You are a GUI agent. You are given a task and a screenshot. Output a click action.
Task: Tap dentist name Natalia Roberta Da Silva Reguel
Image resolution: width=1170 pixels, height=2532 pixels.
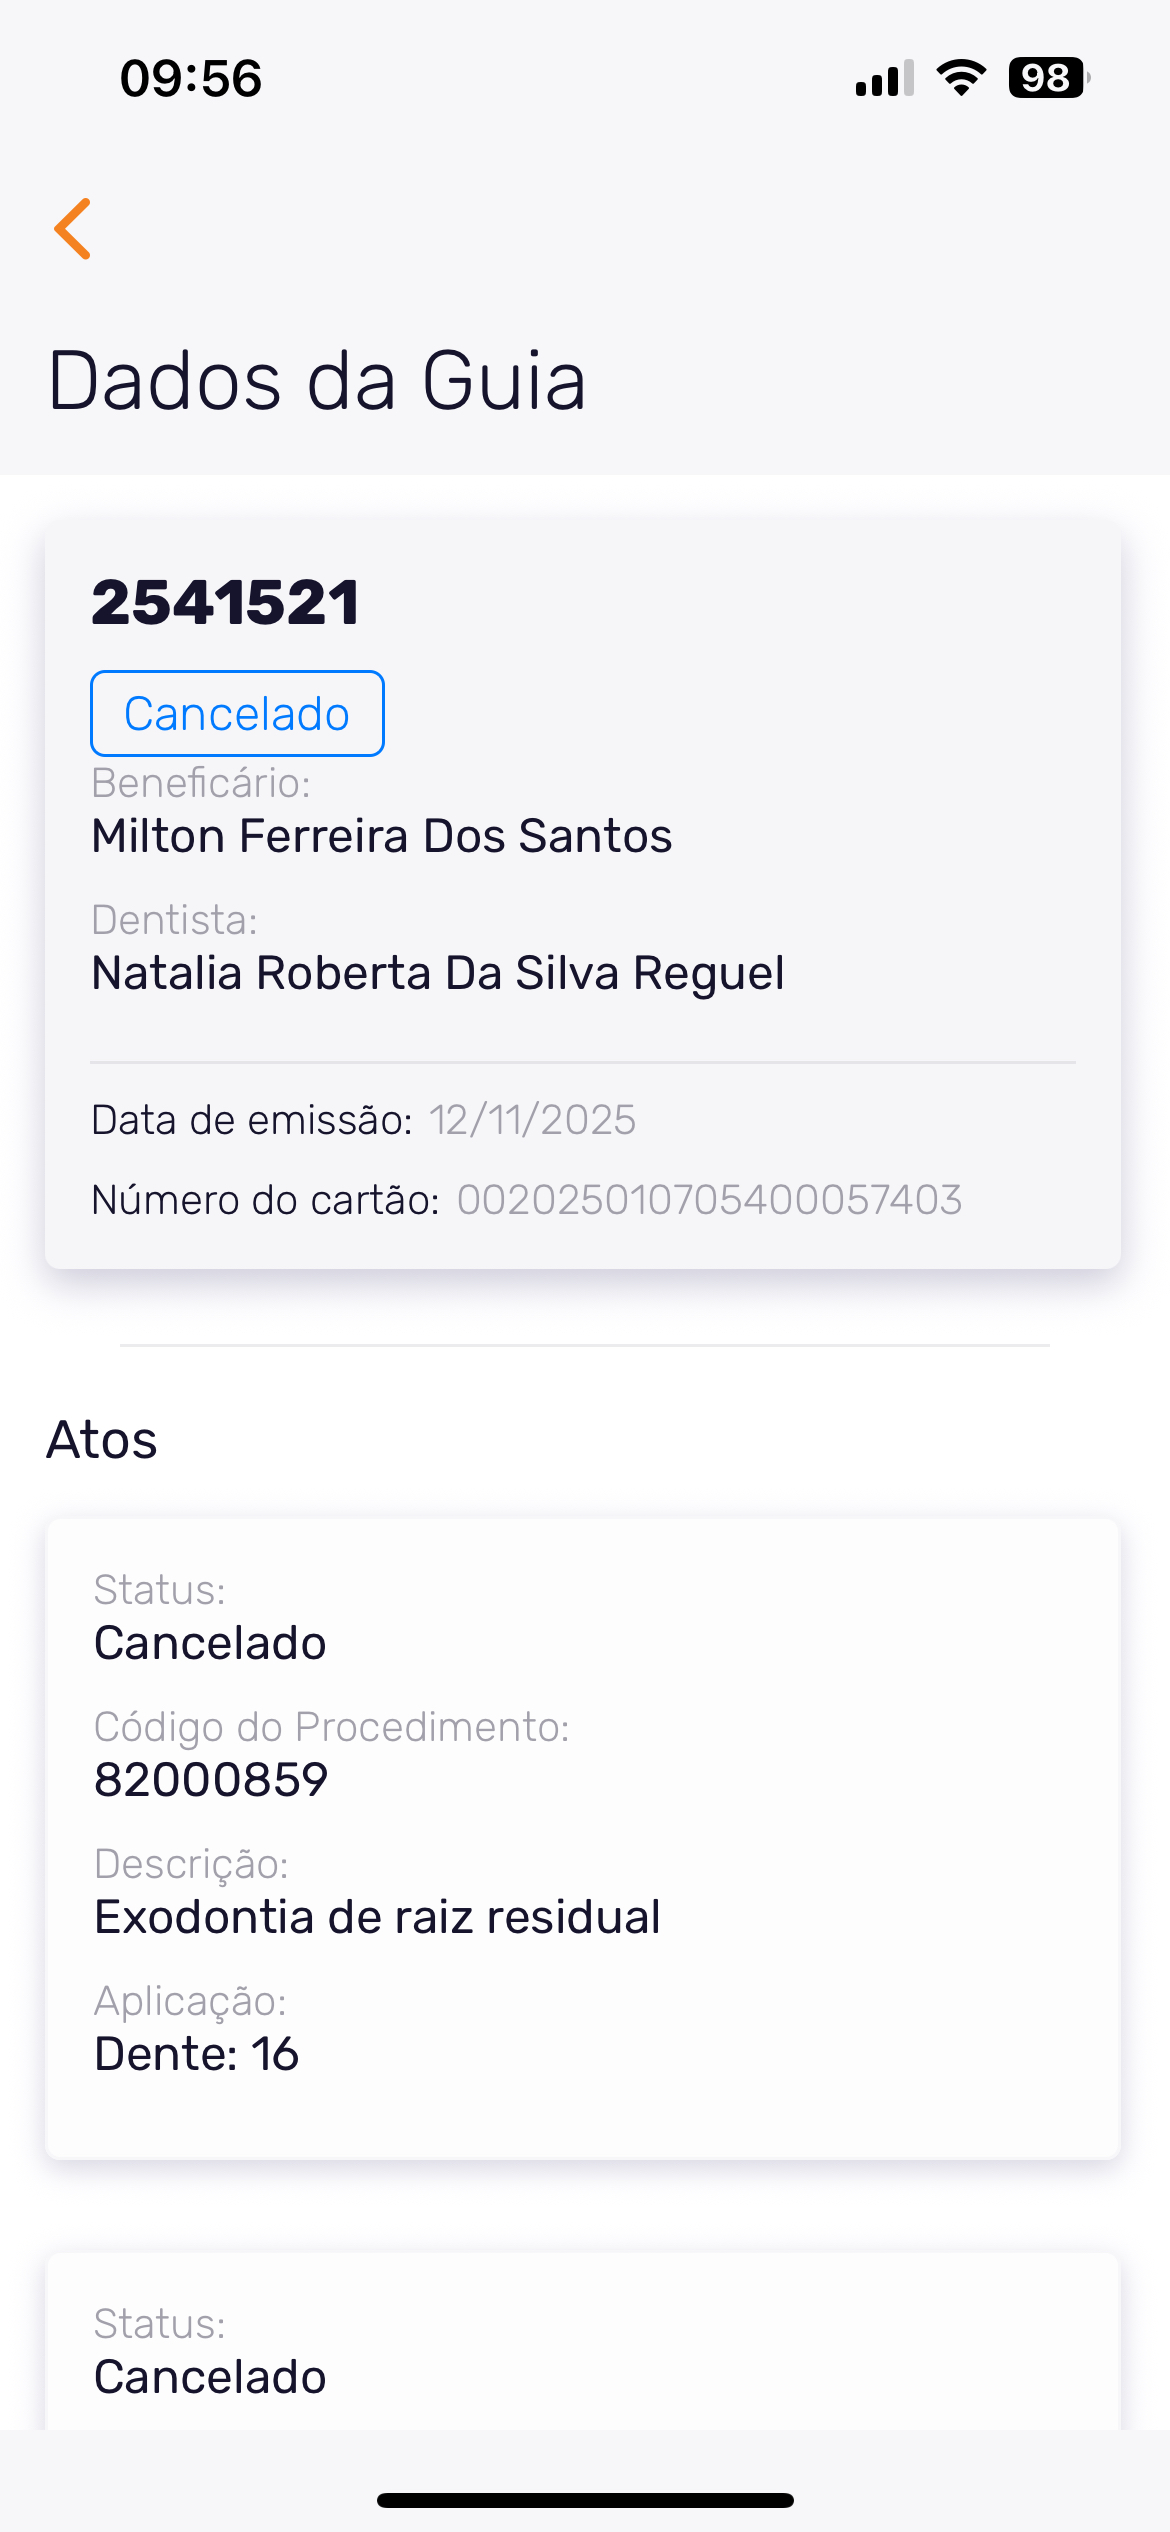tap(438, 973)
